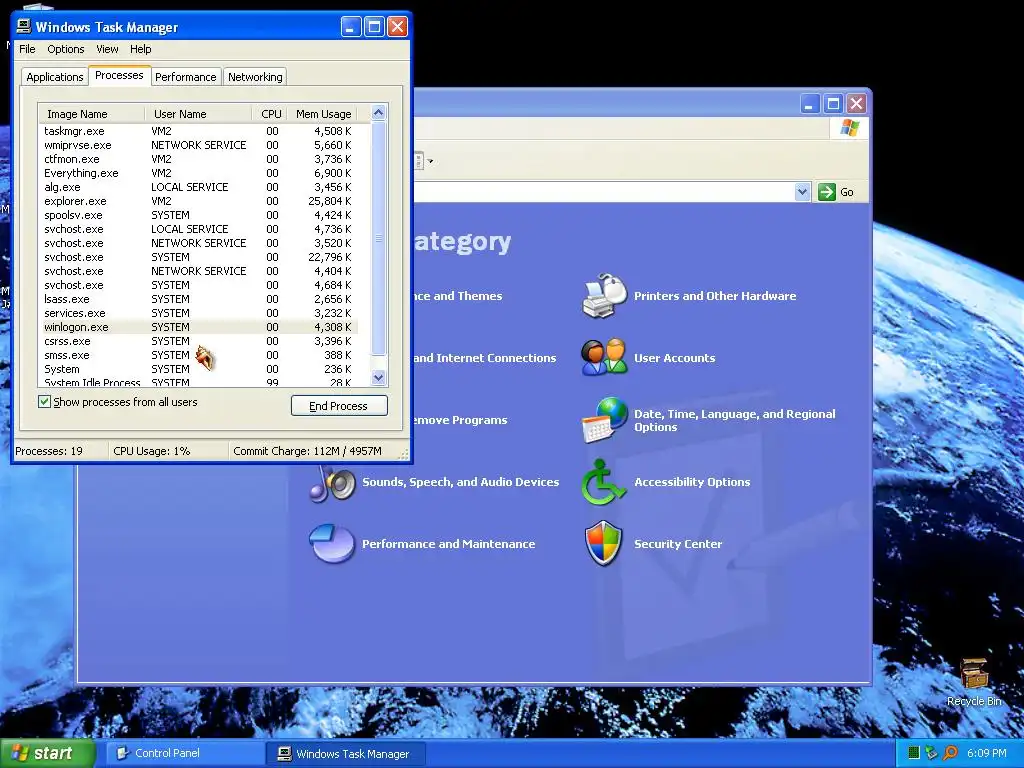This screenshot has width=1024, height=768.
Task: Select the explorer.exe process row
Action: click(x=199, y=201)
